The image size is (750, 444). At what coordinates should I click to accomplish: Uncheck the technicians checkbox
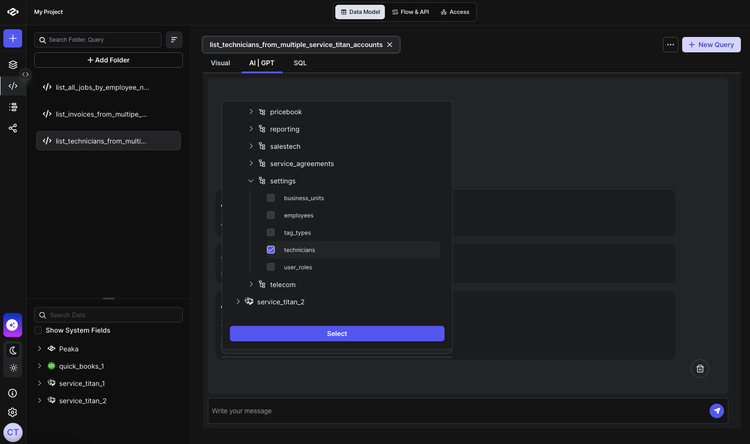[271, 250]
